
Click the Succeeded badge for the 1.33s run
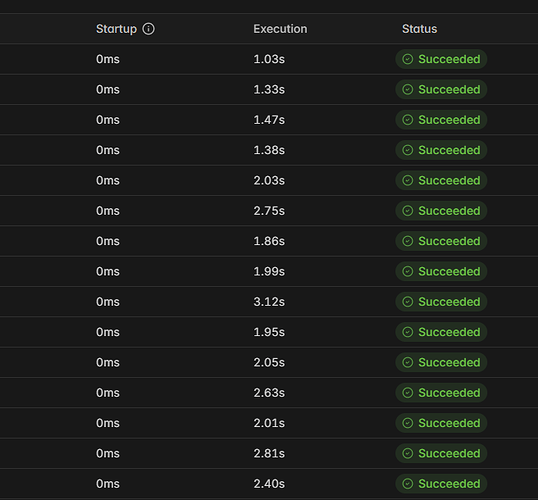[x=441, y=90]
